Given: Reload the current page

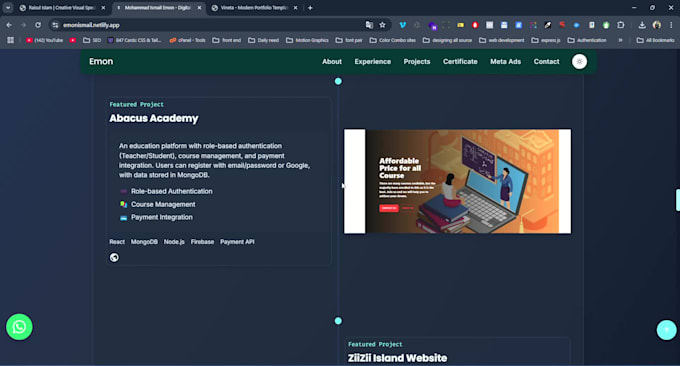Looking at the screenshot, I should [38, 25].
